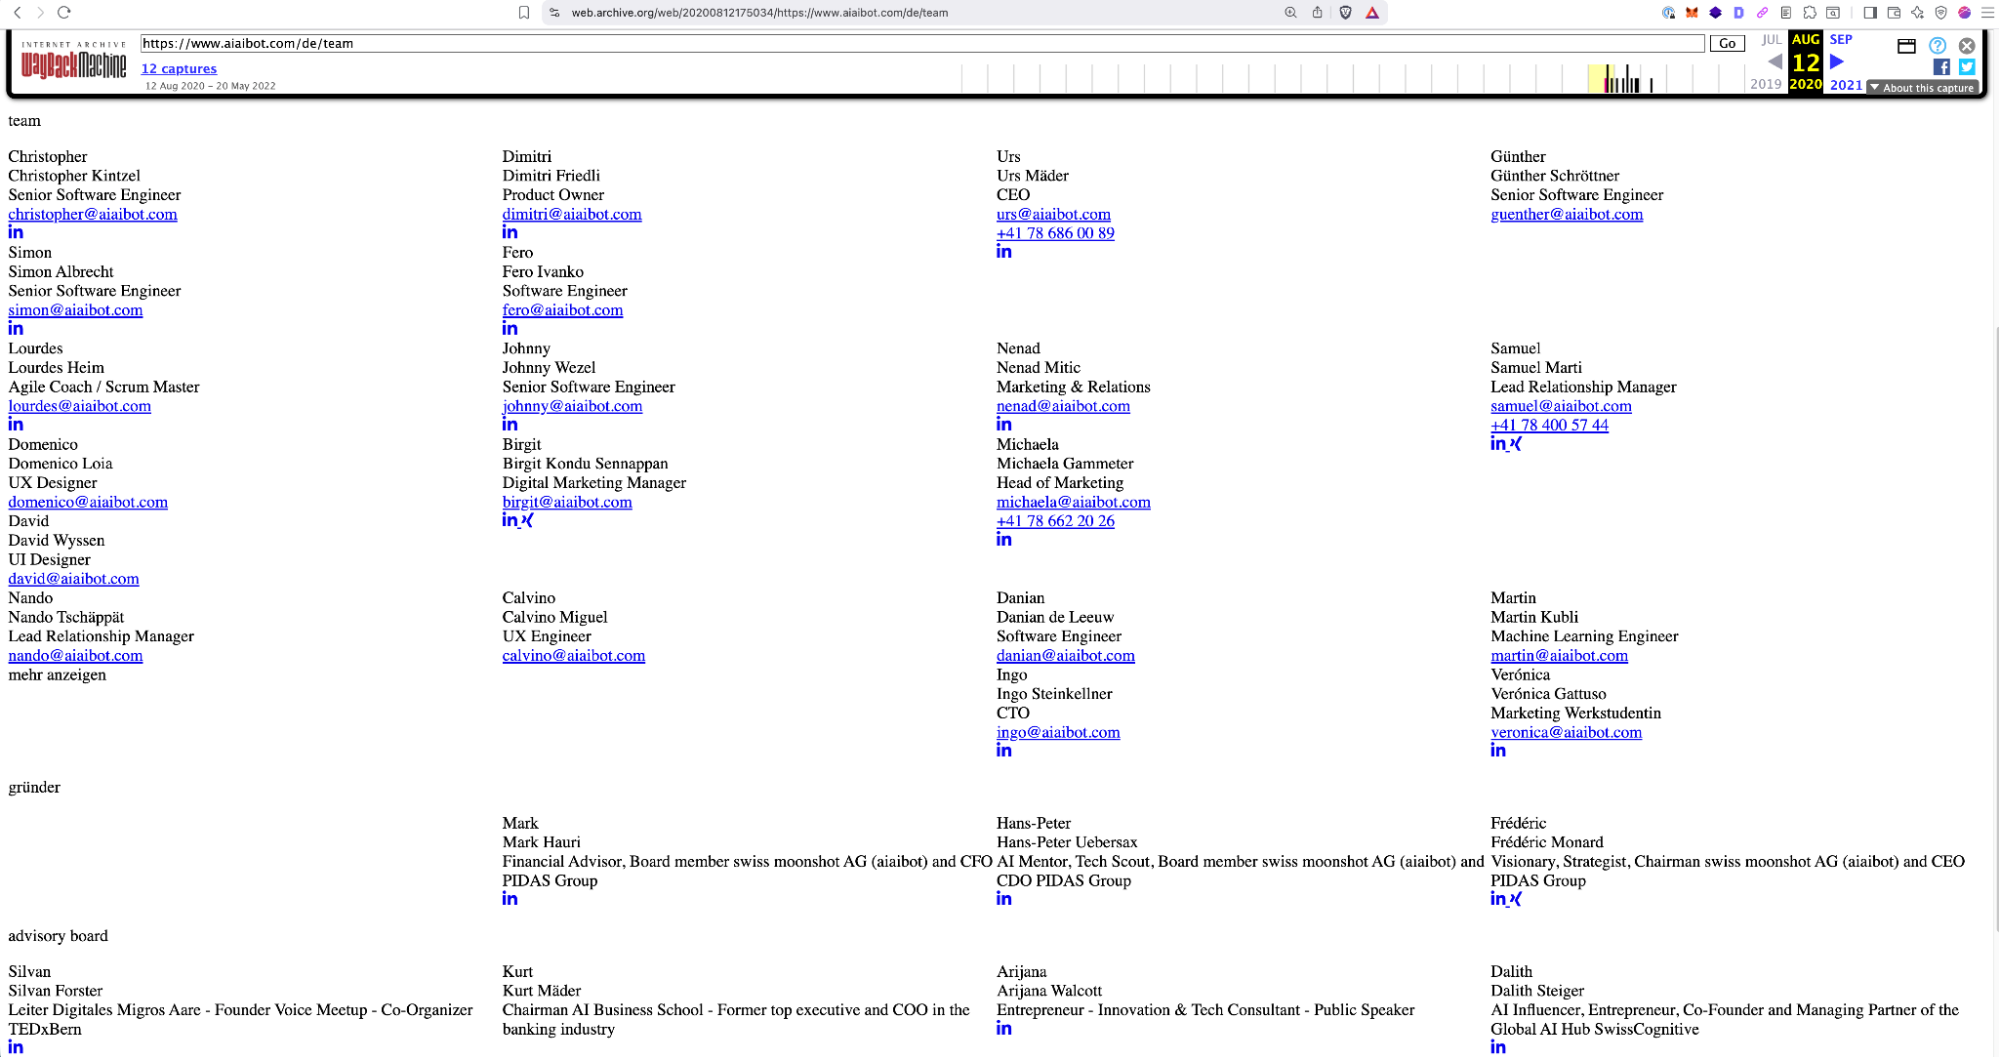Open Dimitri Friedli's LinkedIn icon
1999x1058 pixels.
pyautogui.click(x=510, y=232)
